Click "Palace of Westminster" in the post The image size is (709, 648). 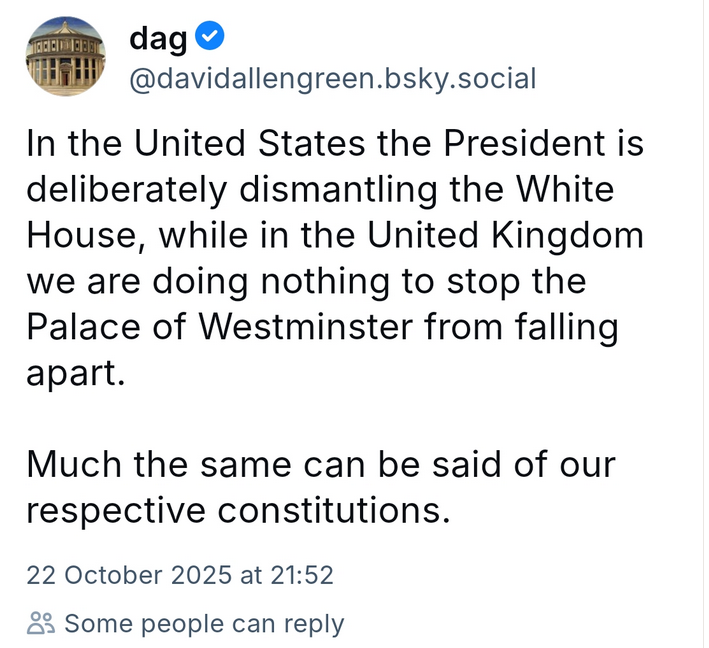pos(215,326)
